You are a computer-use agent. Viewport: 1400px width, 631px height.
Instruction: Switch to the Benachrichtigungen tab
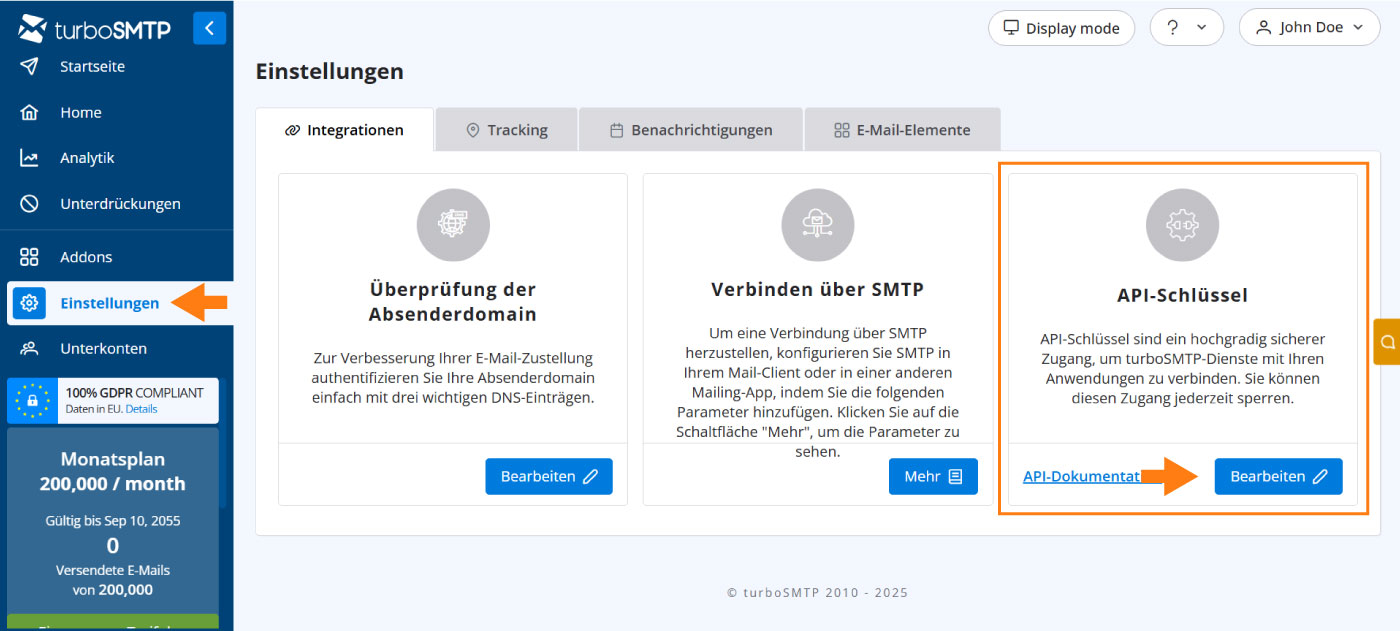(691, 130)
